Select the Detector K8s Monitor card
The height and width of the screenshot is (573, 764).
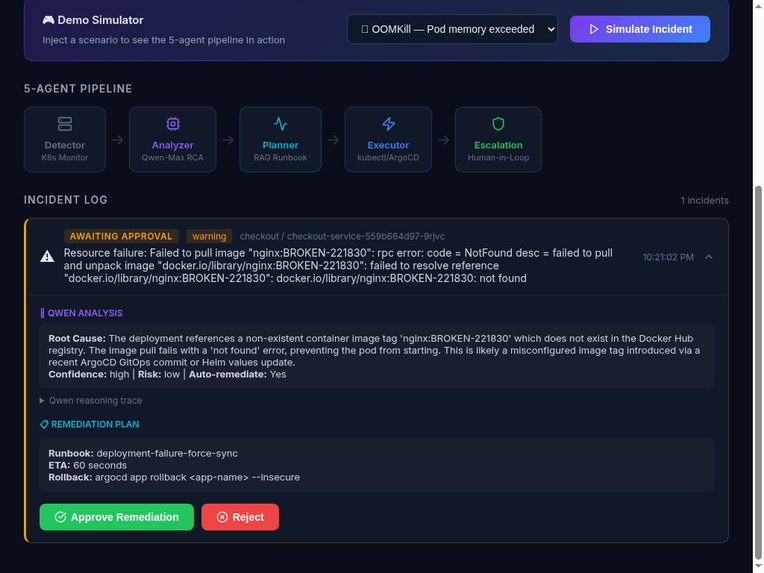pyautogui.click(x=65, y=139)
